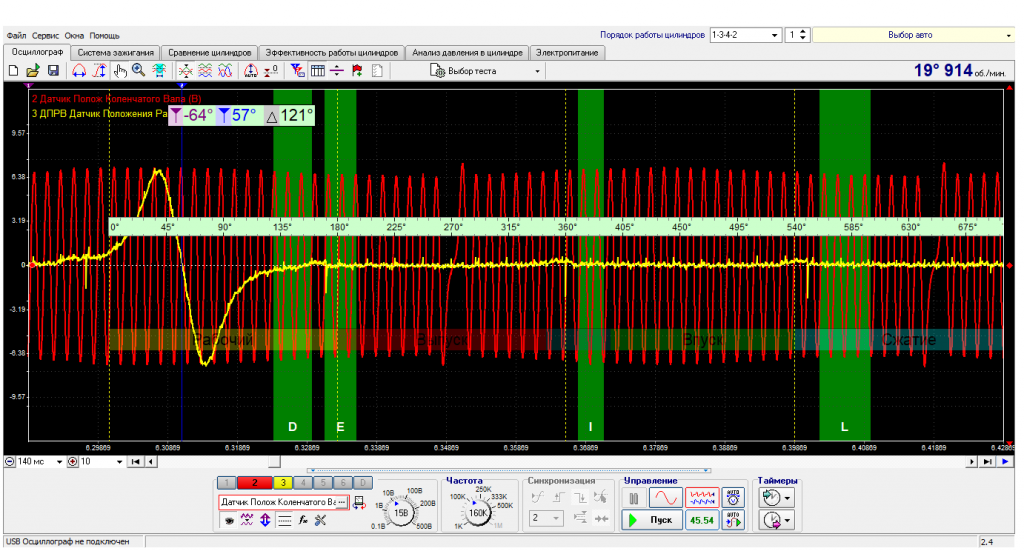Click the overlapping sine waves icon
1024x551 pixels.
[225, 71]
